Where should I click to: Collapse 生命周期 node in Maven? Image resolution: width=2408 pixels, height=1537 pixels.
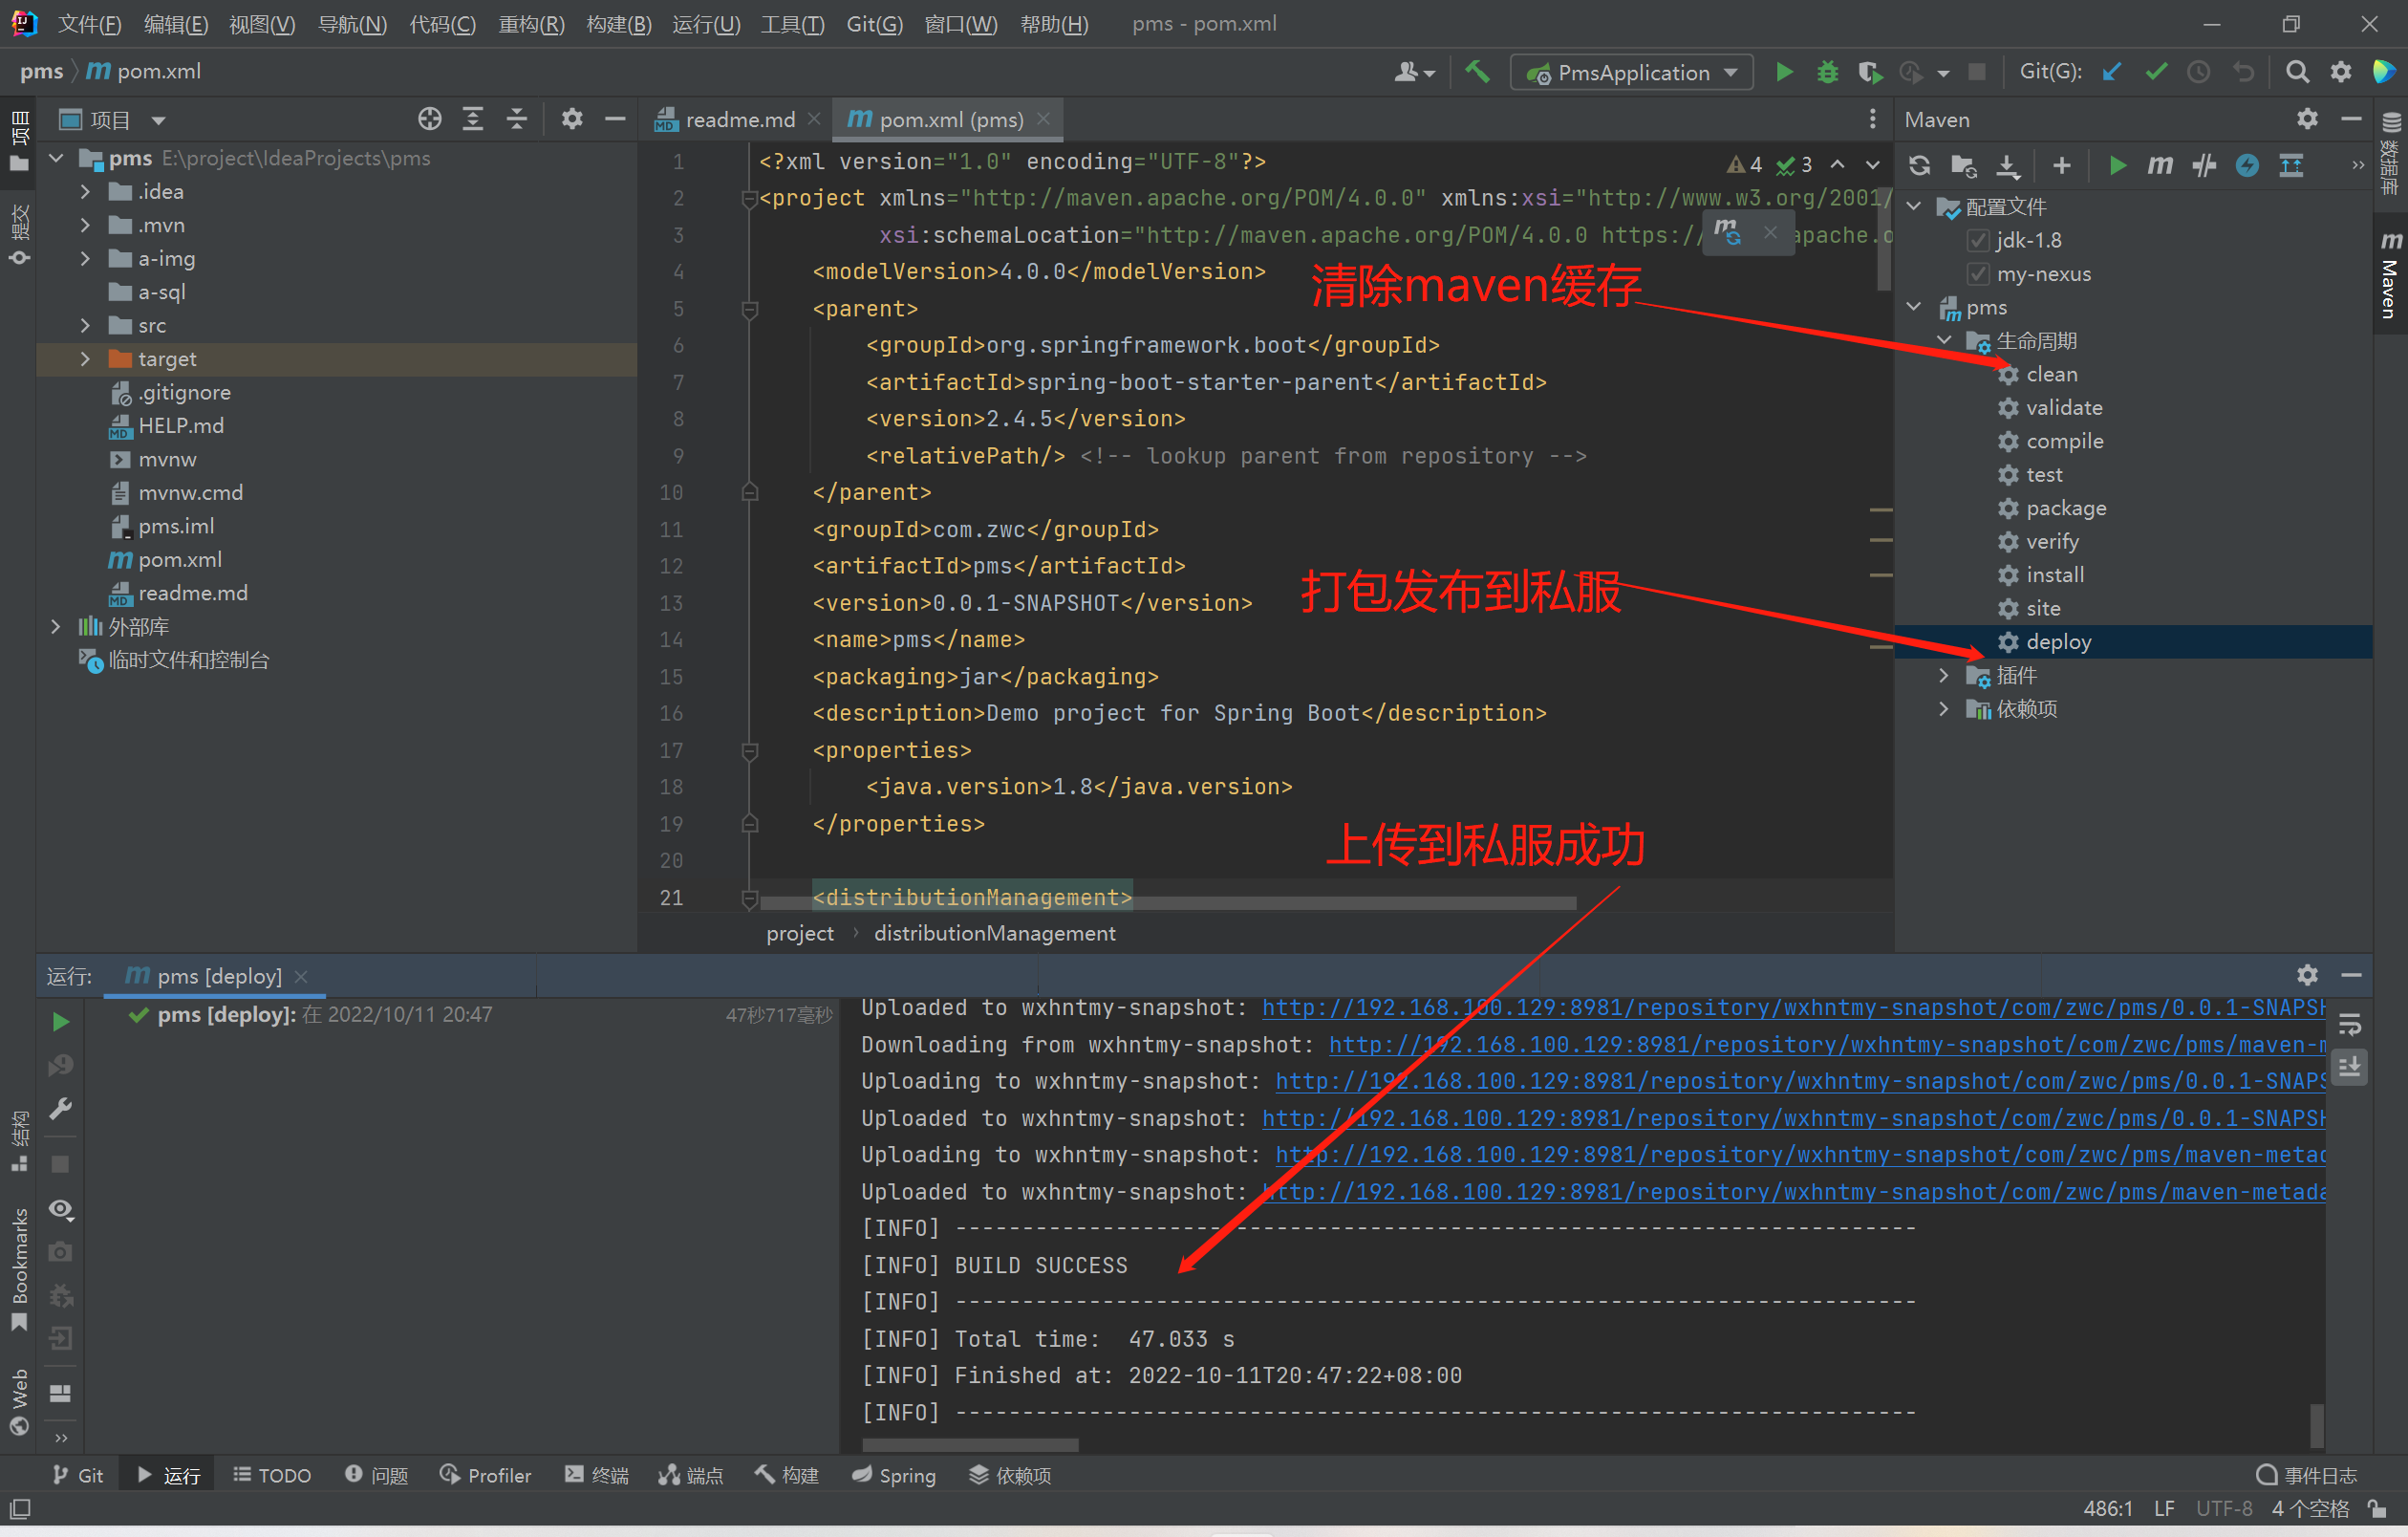(1943, 341)
